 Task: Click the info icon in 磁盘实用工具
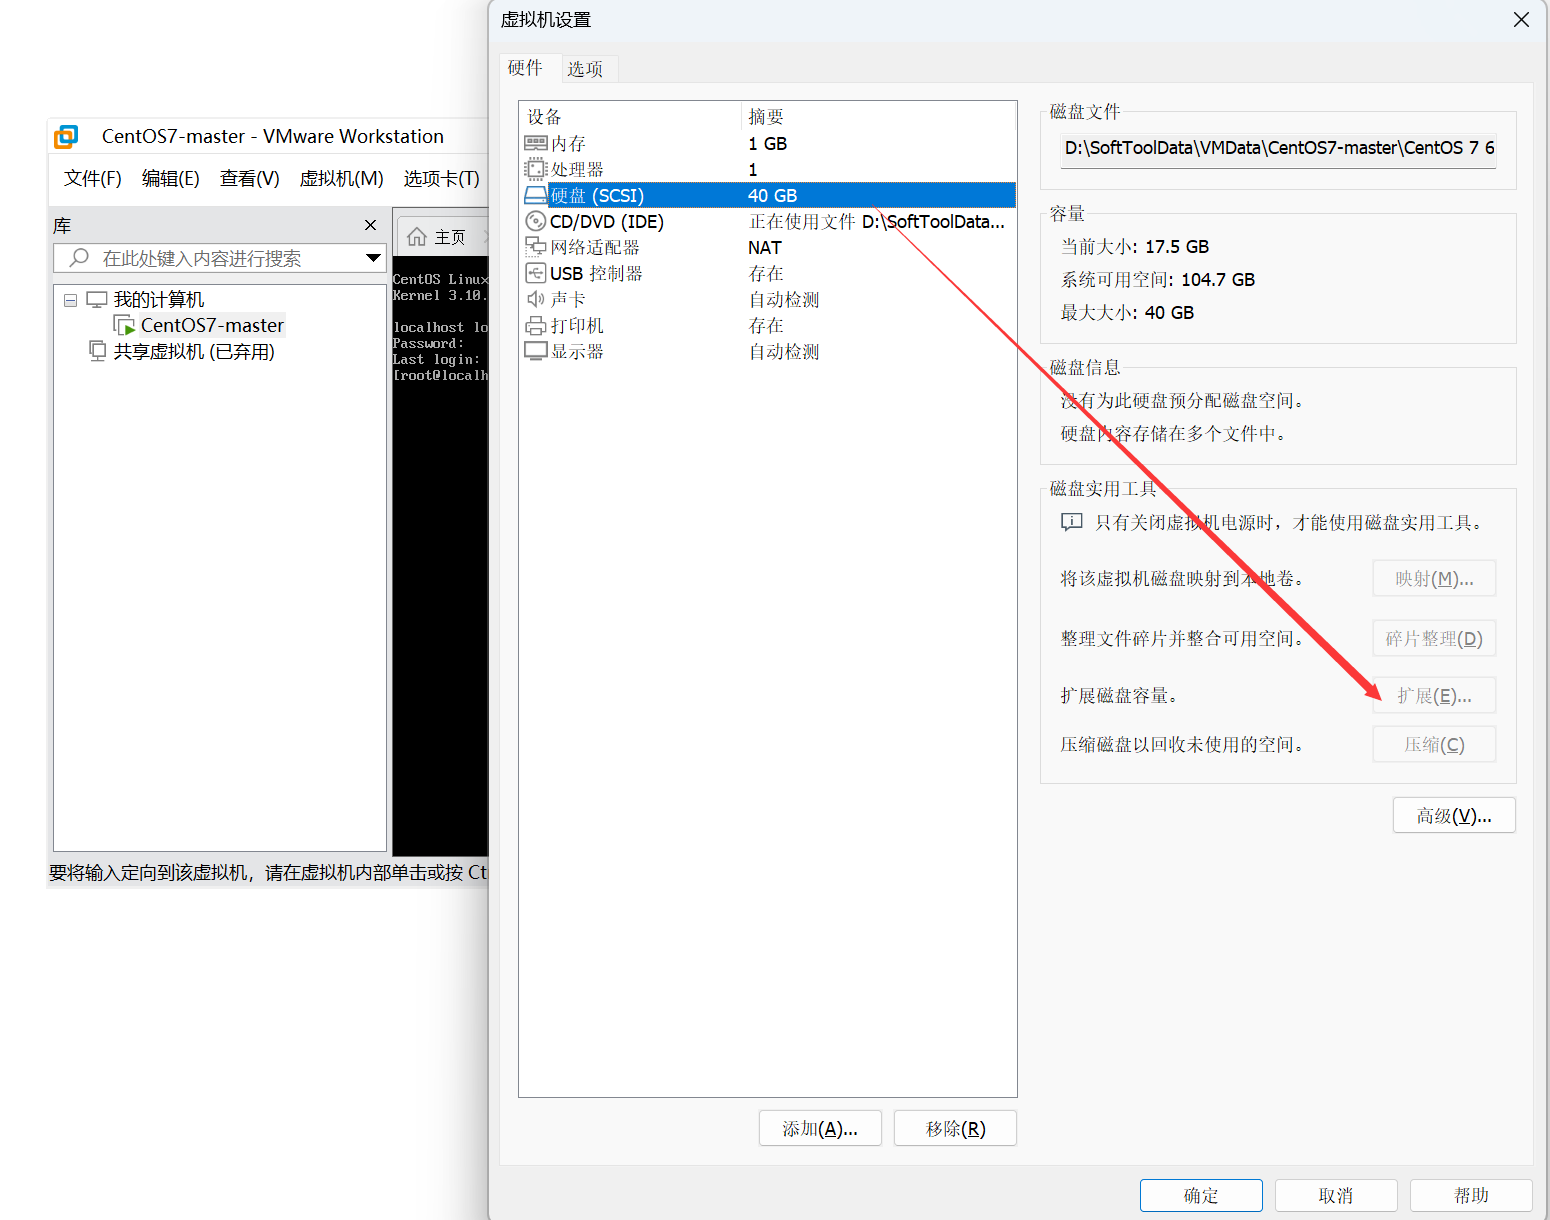[x=1071, y=523]
